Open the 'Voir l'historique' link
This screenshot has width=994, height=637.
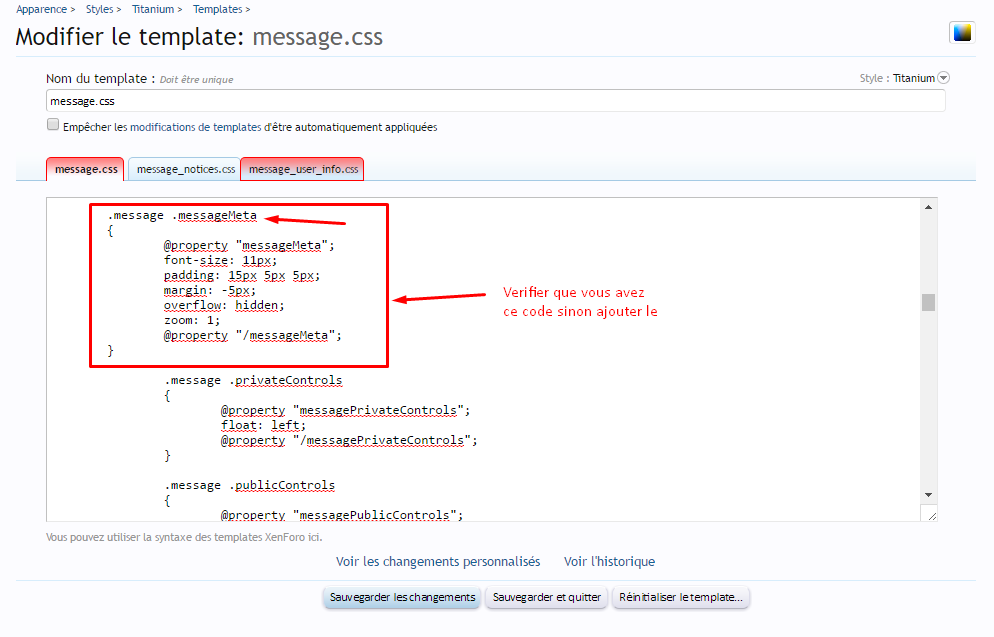[x=609, y=562]
